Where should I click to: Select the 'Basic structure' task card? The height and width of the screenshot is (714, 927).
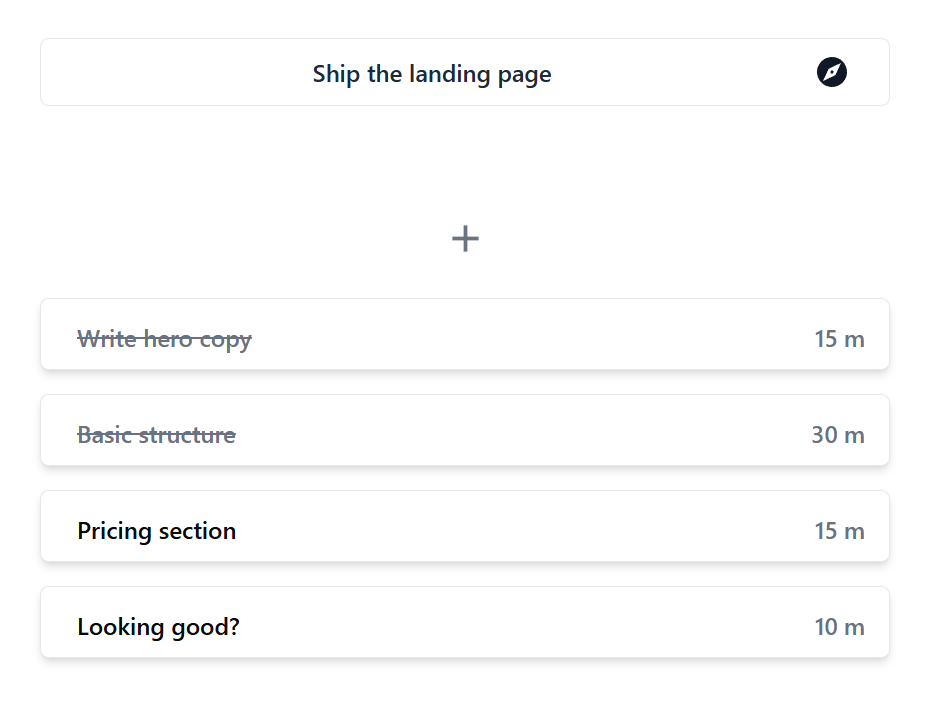pos(464,430)
